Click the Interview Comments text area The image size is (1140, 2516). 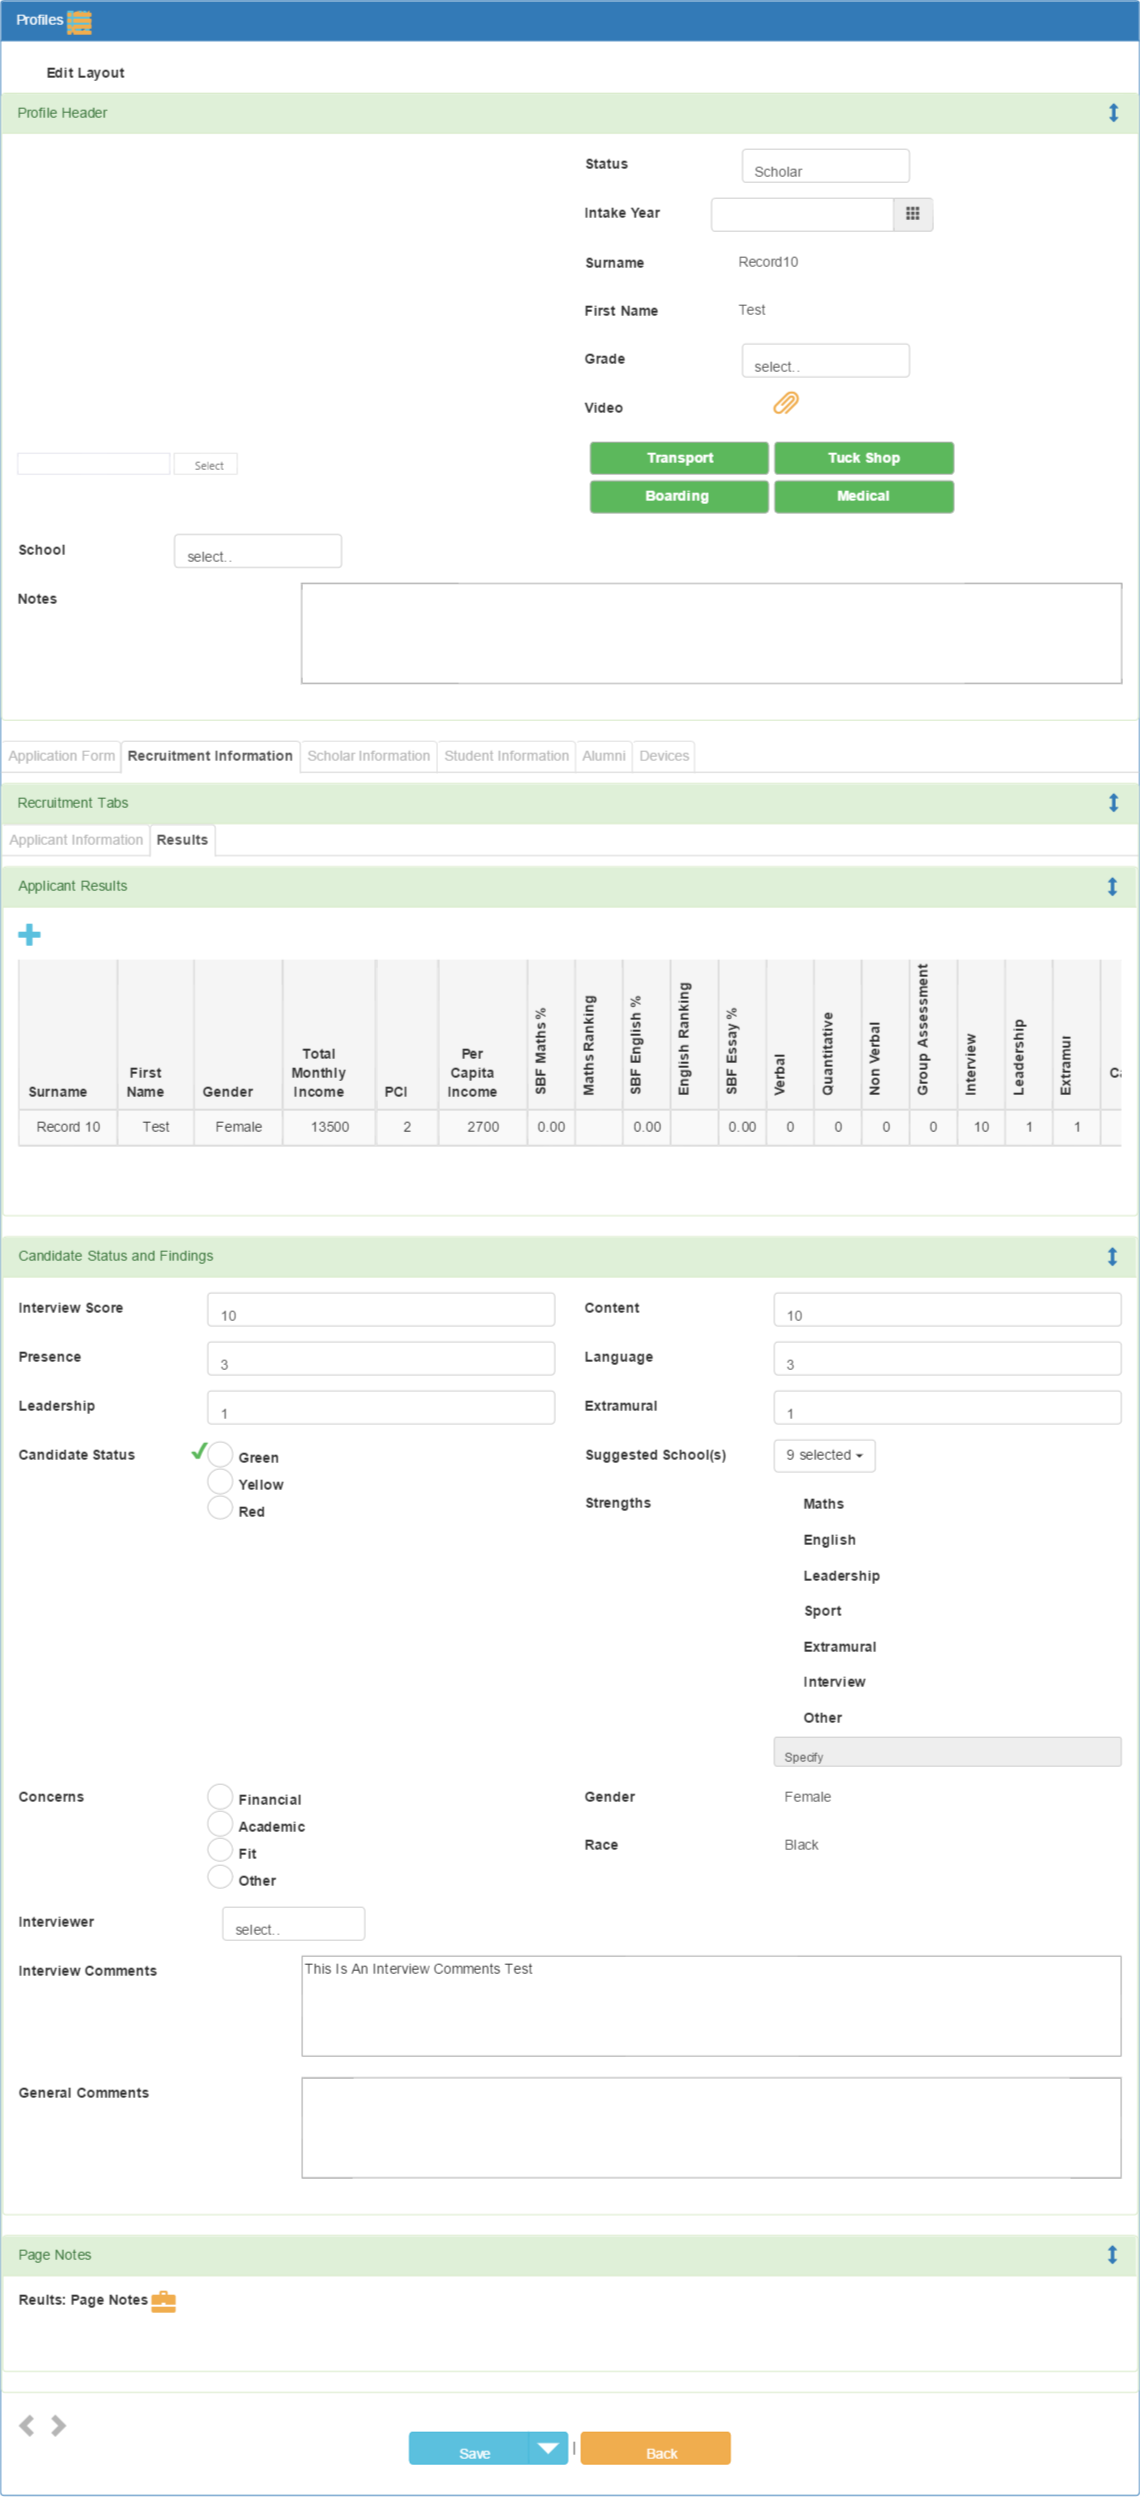(x=711, y=2006)
